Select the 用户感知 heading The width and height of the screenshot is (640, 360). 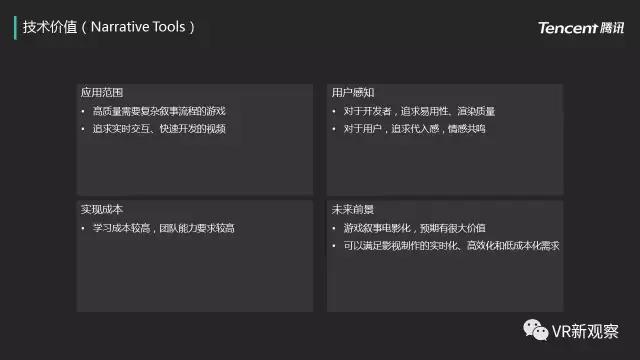click(x=353, y=93)
